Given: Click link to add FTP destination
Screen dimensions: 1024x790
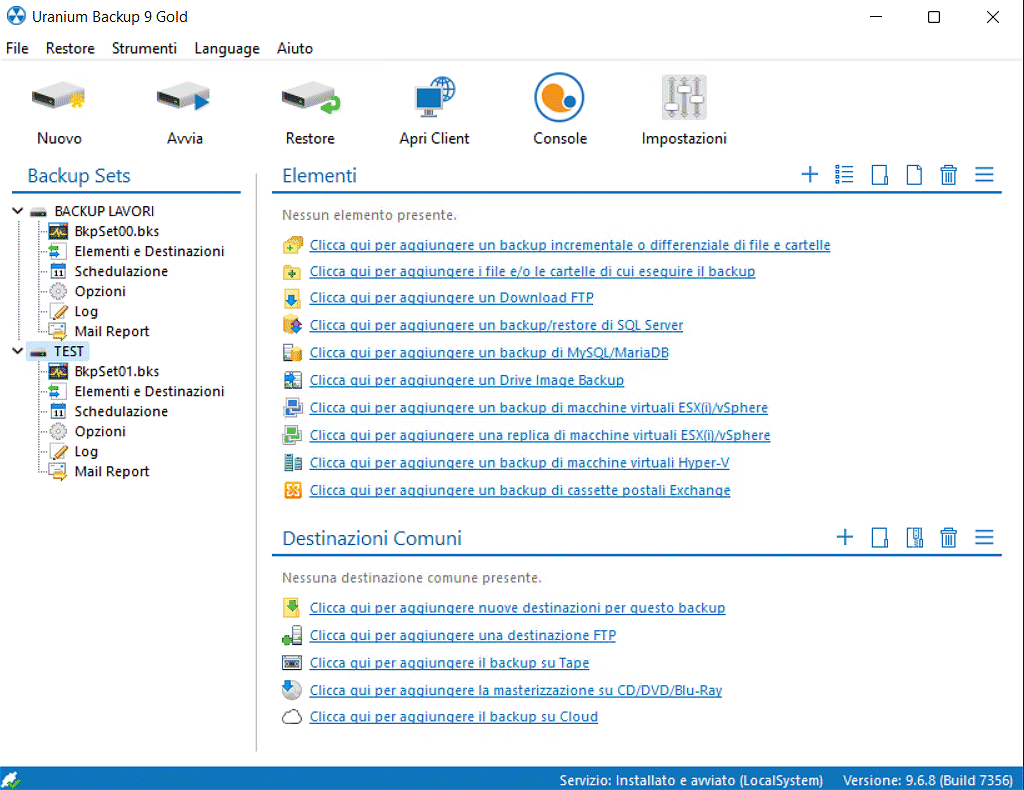Looking at the screenshot, I should pos(462,635).
